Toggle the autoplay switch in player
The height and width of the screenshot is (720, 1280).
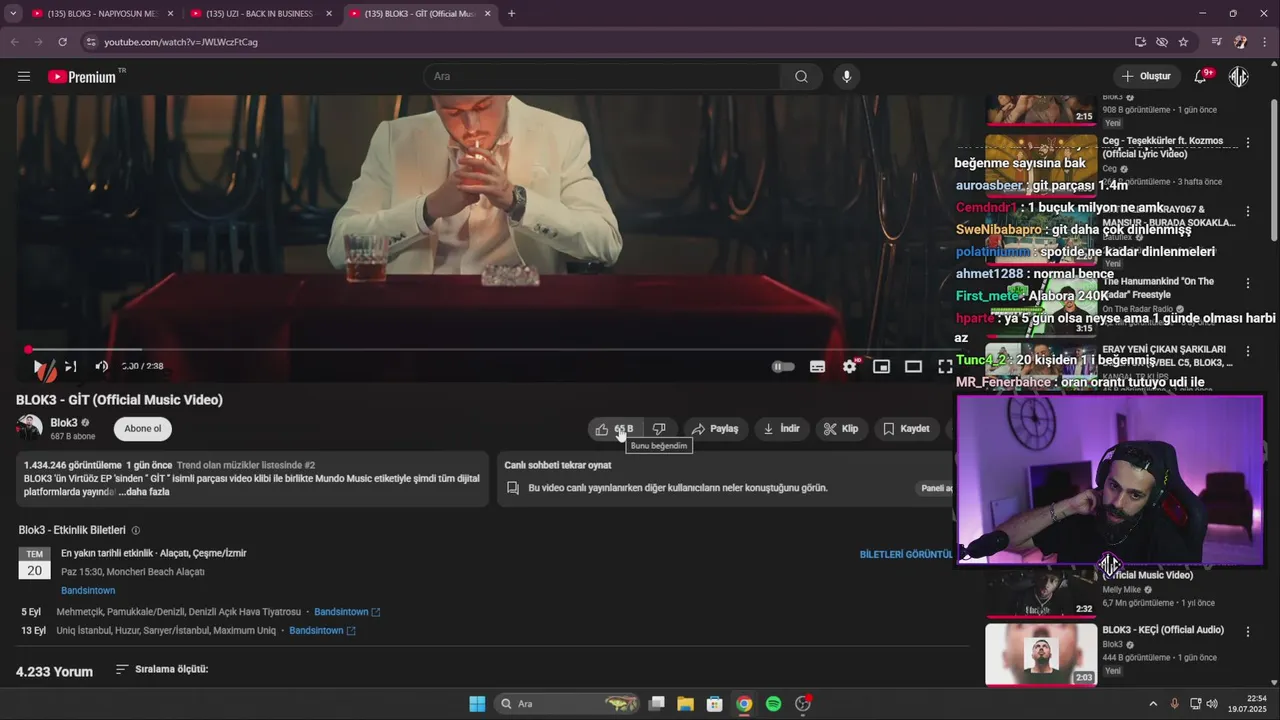pos(783,367)
